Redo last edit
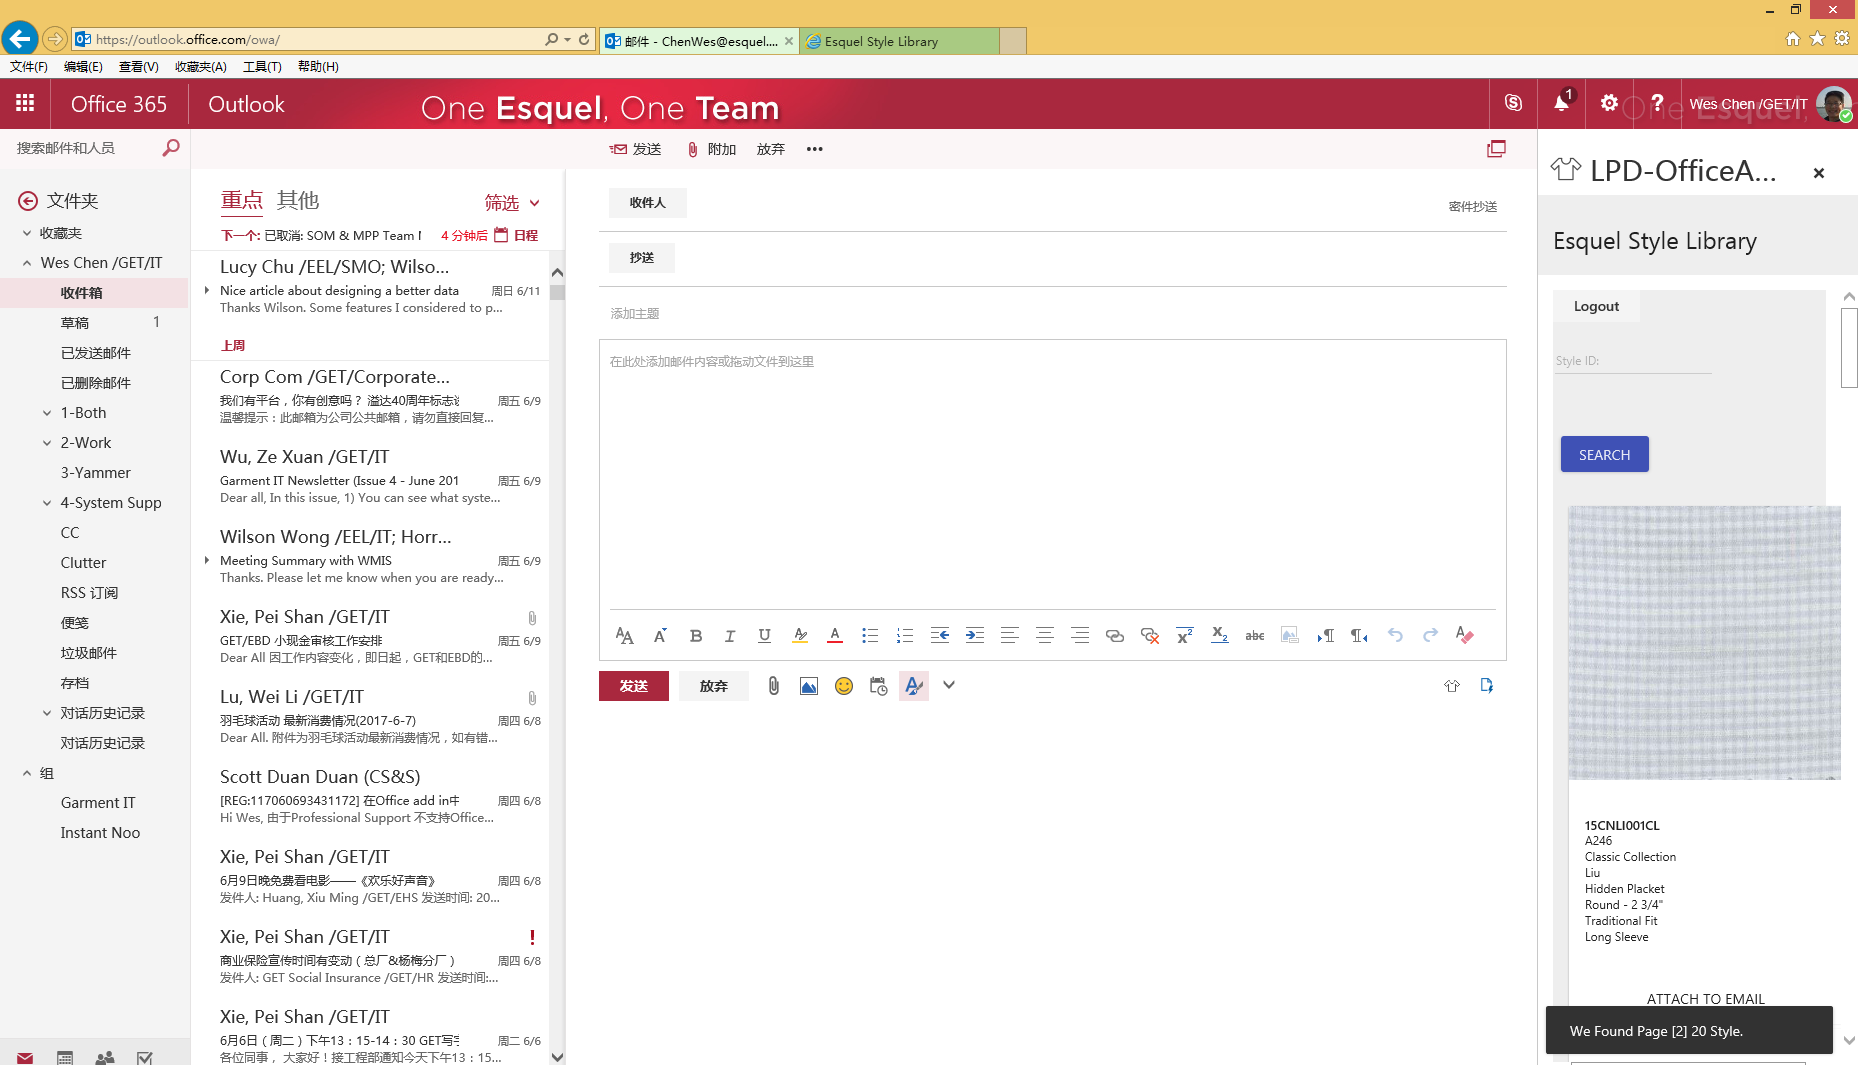 point(1430,636)
